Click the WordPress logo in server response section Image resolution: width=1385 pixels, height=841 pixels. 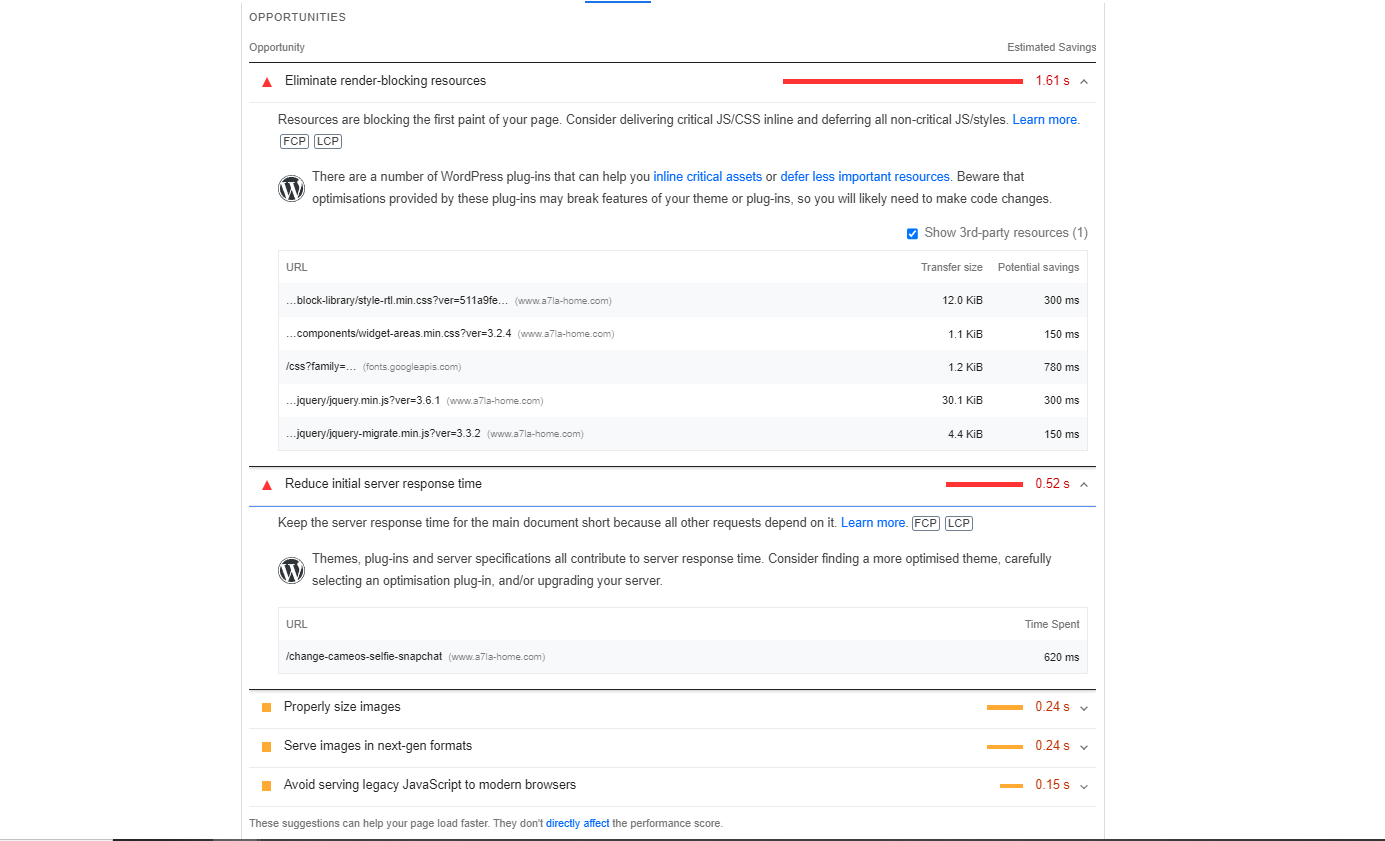coord(291,570)
